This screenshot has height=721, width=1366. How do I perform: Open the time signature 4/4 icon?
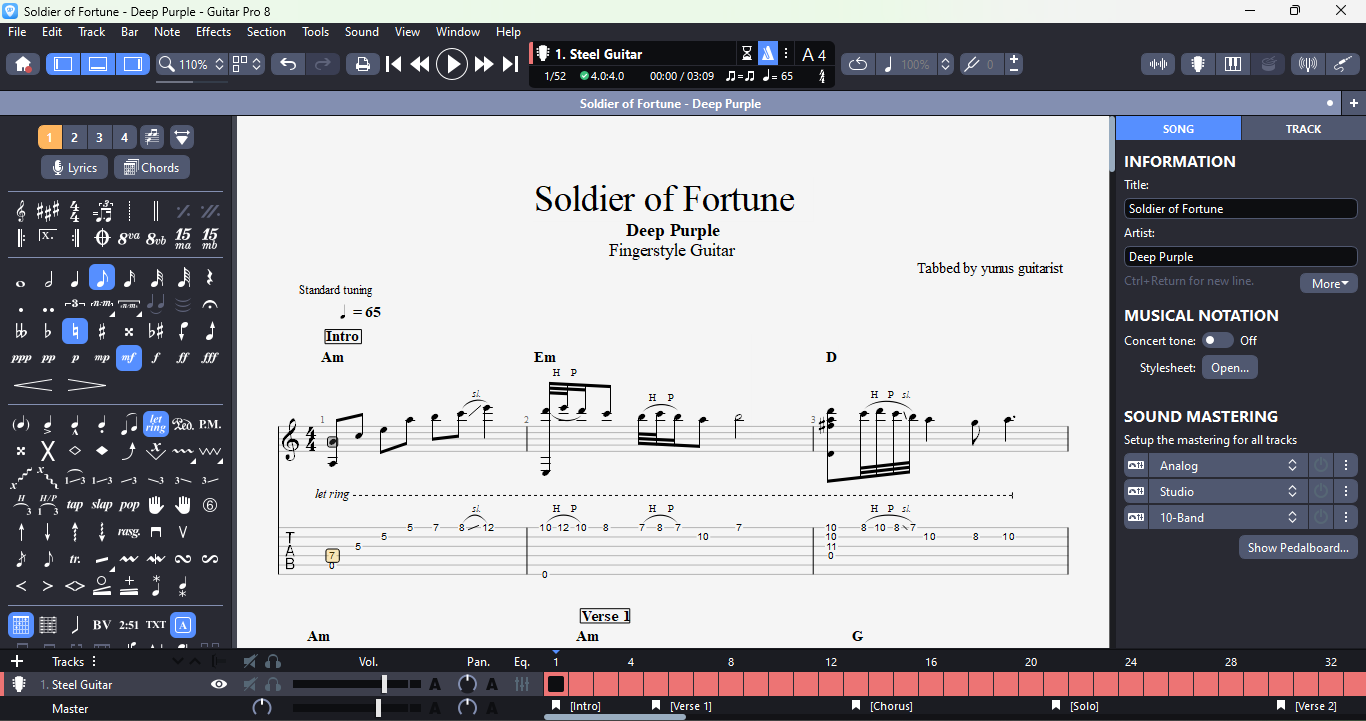[75, 211]
